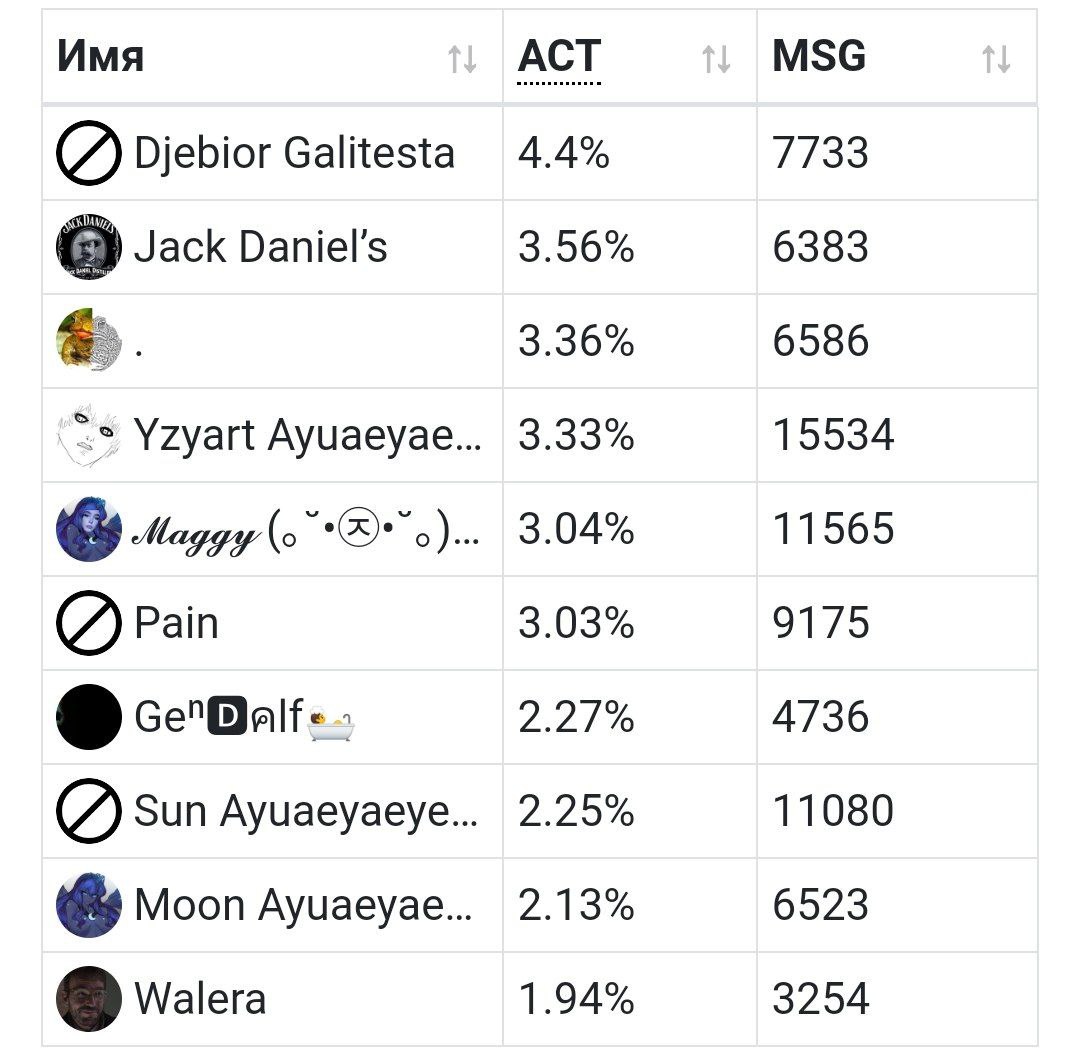Open the Djebior Galitesta name entry
1080x1063 pixels.
point(294,153)
